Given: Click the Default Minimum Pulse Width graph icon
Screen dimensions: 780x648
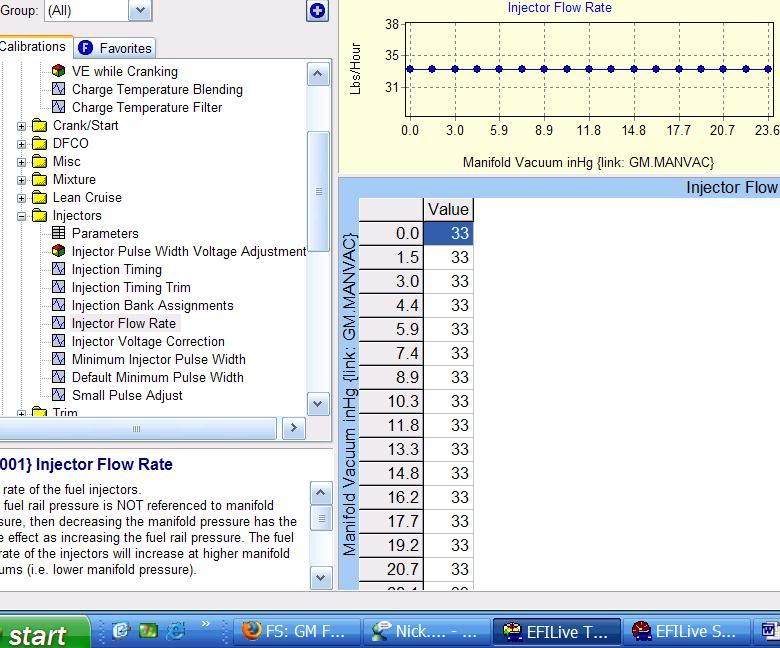Looking at the screenshot, I should point(59,376).
